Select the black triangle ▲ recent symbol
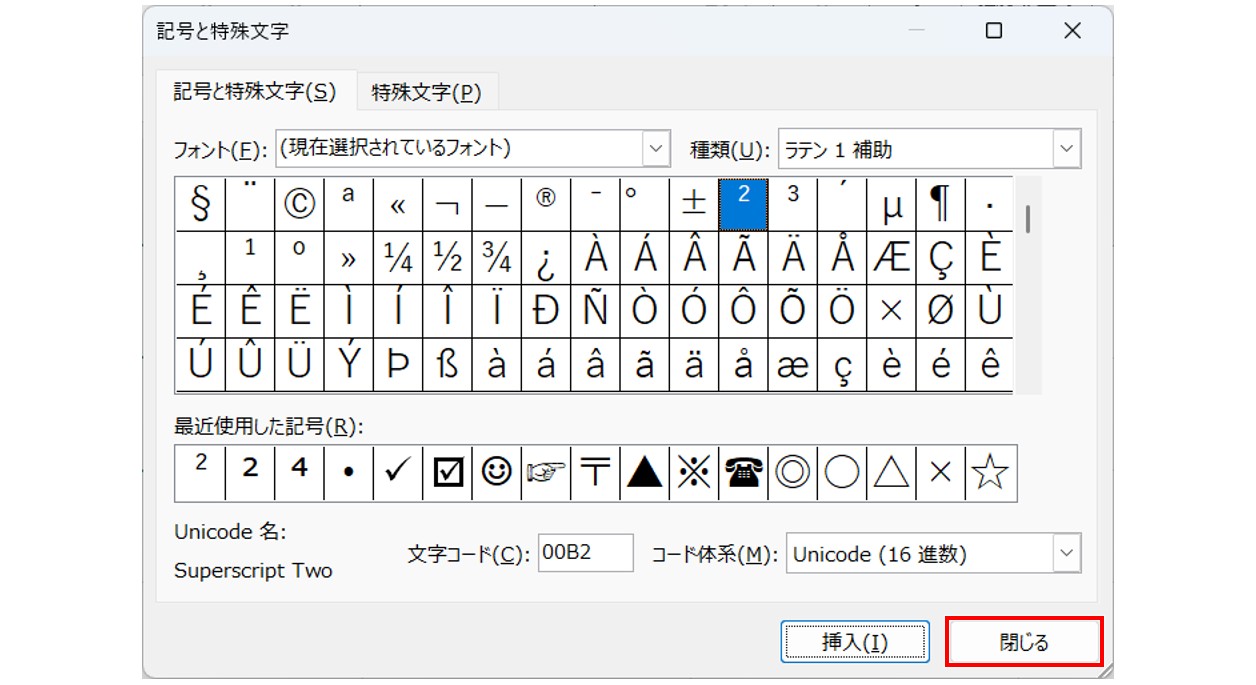This screenshot has width=1256, height=685. [x=645, y=473]
